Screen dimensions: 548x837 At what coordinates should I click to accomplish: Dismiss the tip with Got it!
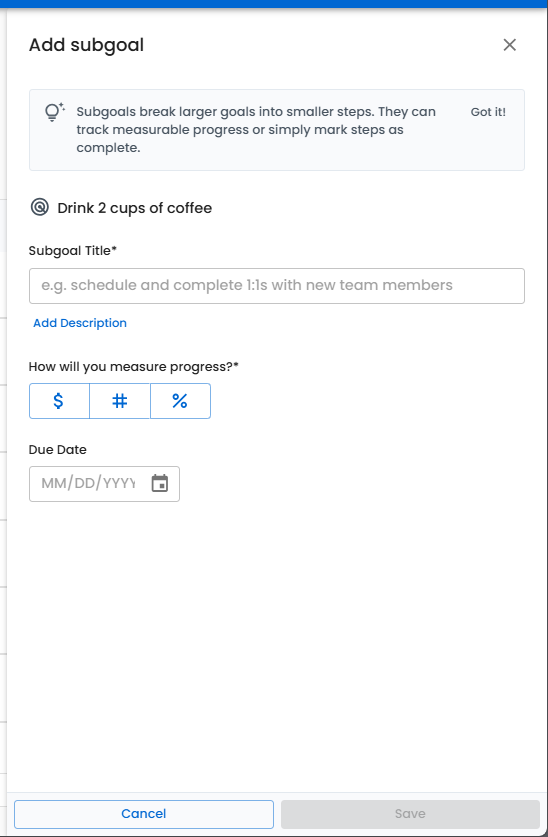(488, 112)
